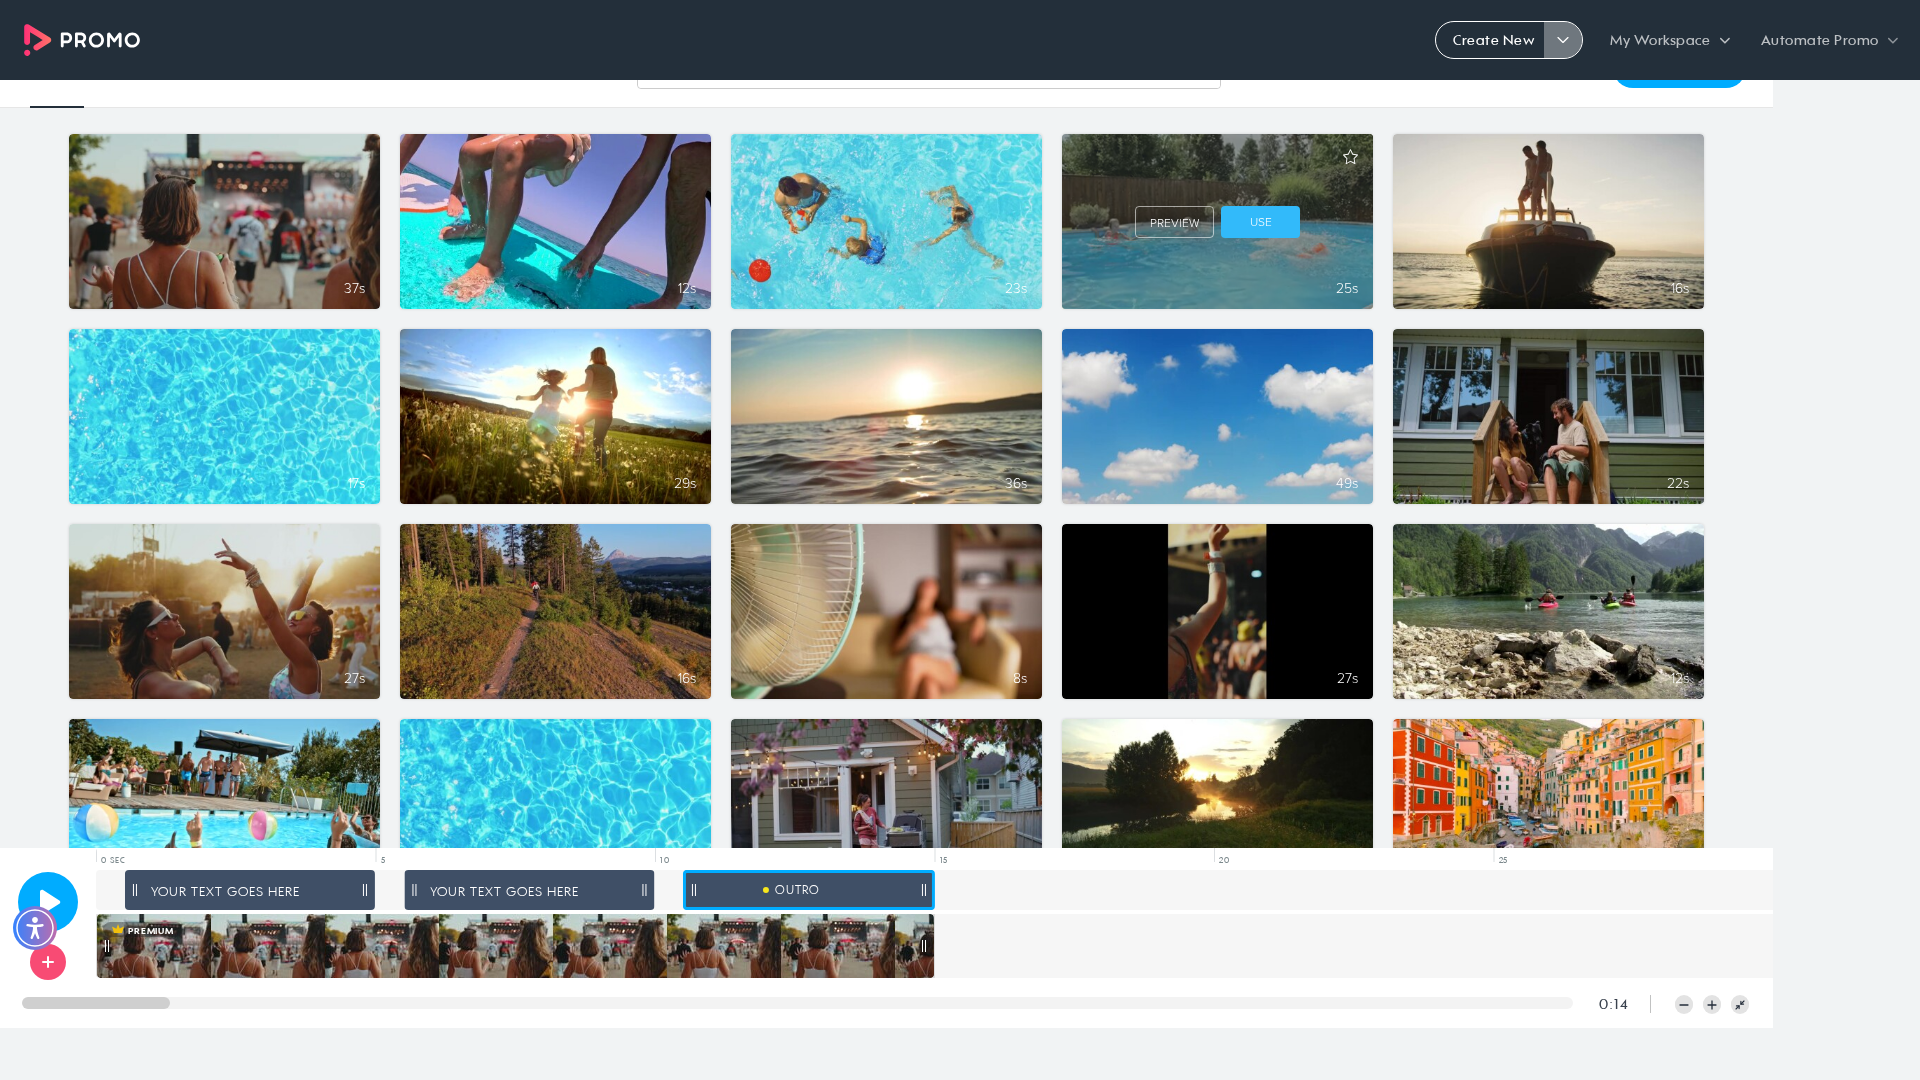The height and width of the screenshot is (1080, 1920).
Task: Select the sunset river landscape clip
Action: pos(1217,783)
